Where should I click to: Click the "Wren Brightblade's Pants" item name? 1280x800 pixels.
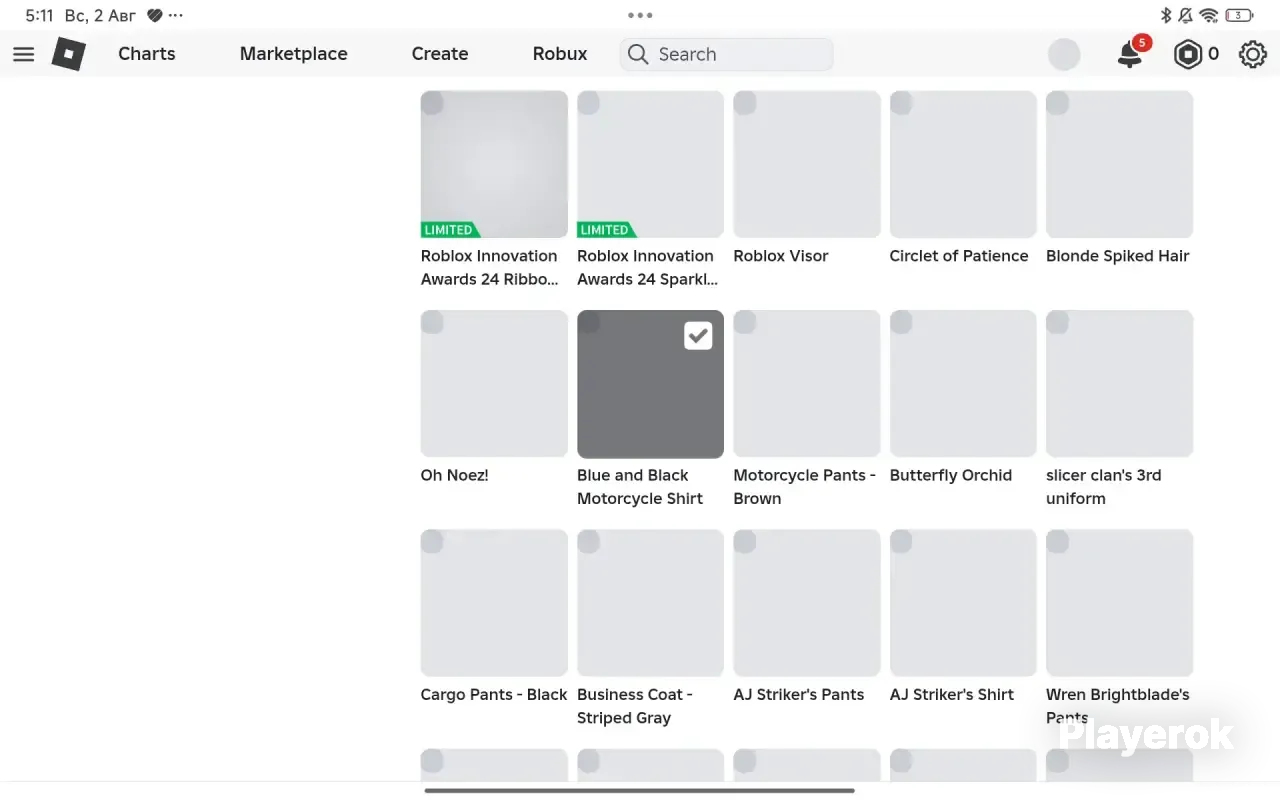[x=1118, y=706]
